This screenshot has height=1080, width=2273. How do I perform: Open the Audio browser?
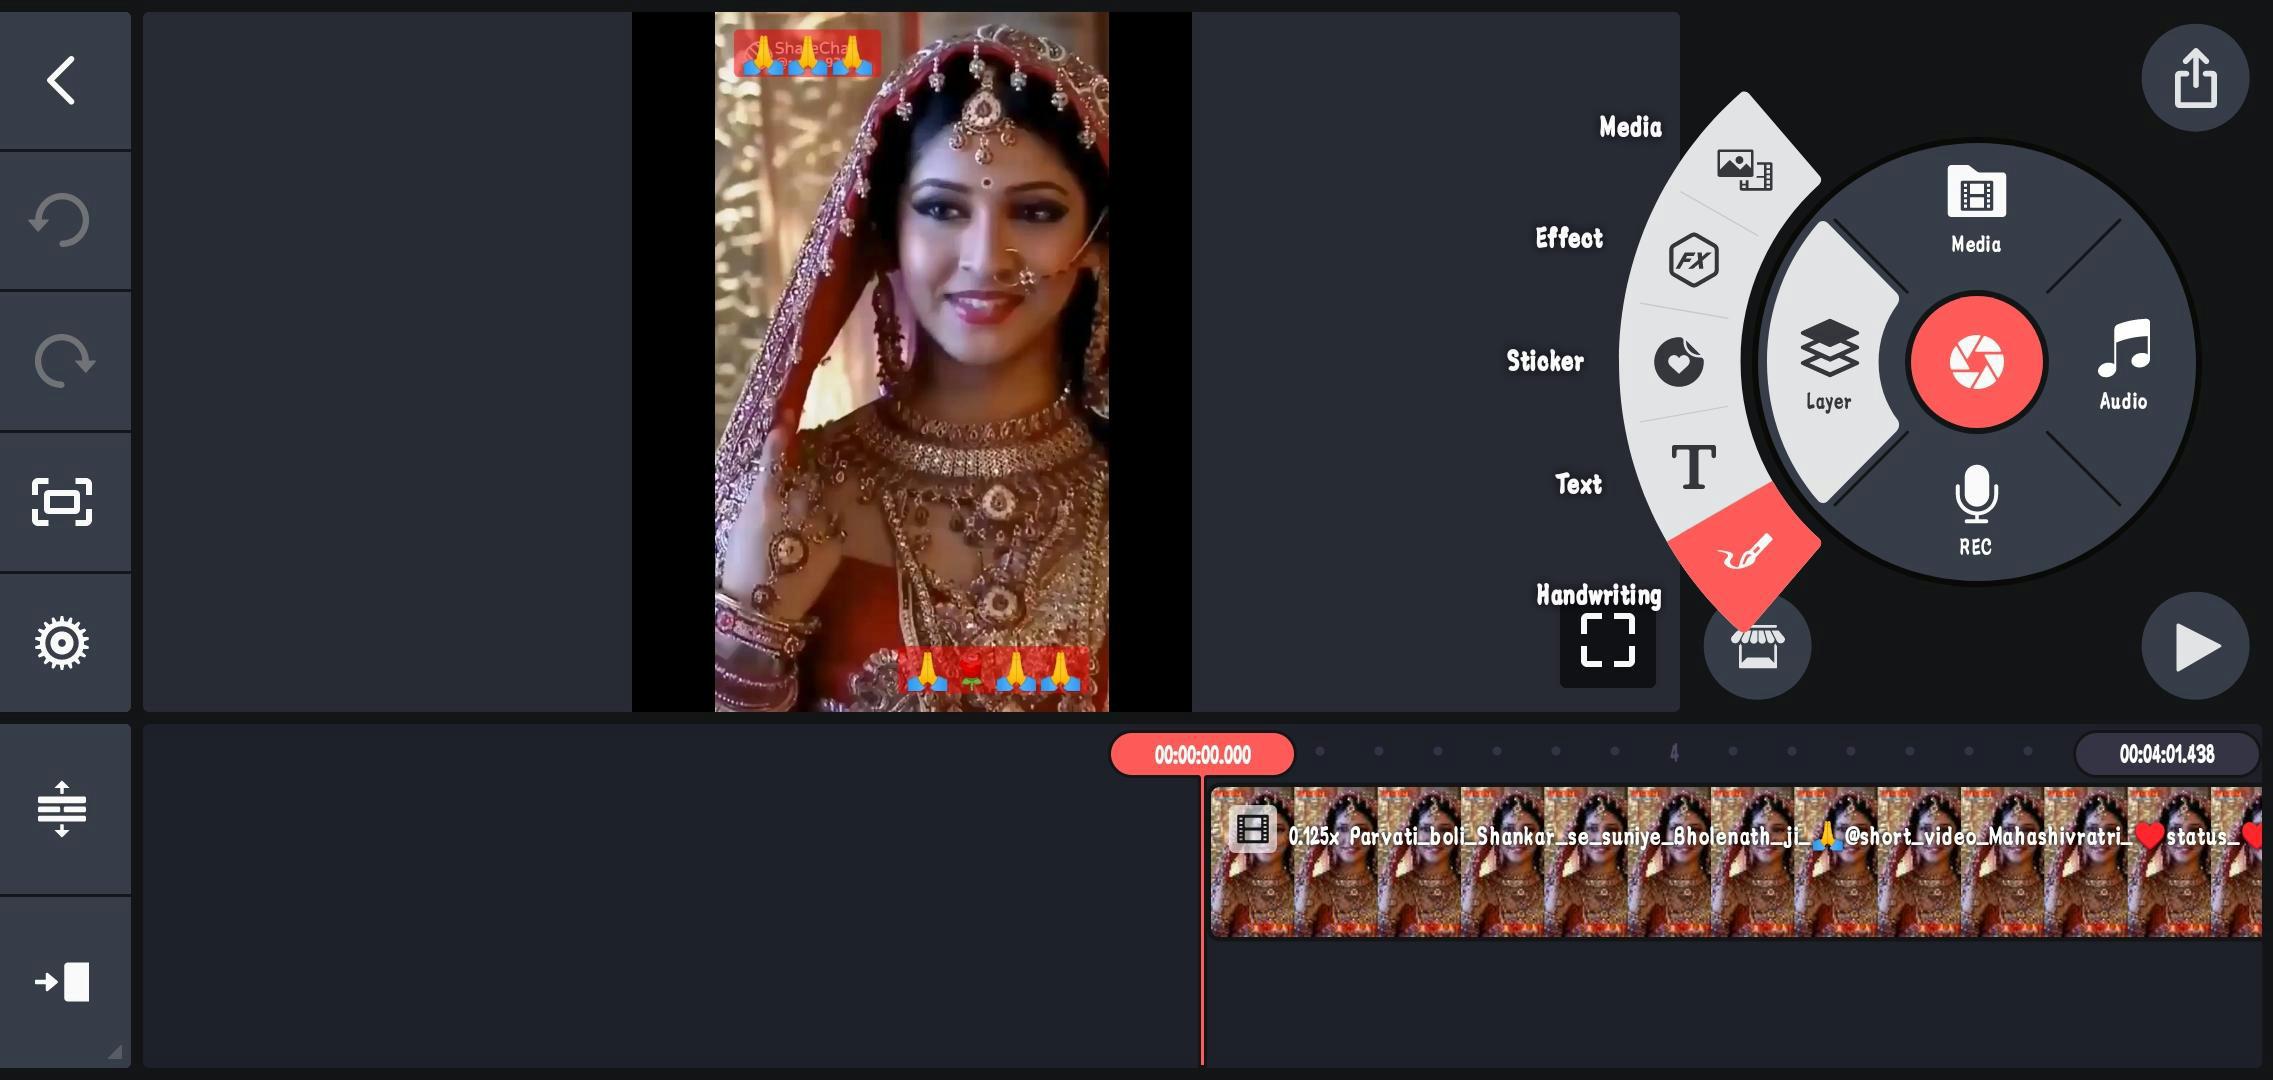coord(2123,366)
